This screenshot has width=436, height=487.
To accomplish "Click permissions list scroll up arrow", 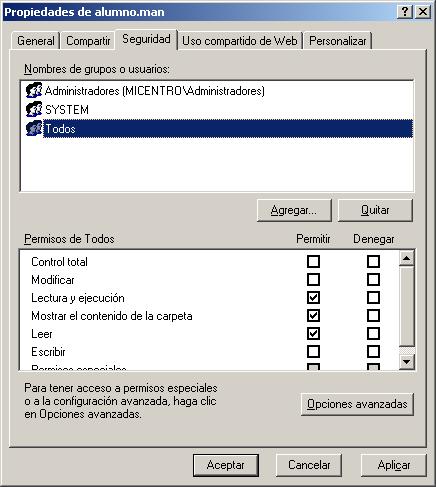I will pyautogui.click(x=407, y=258).
